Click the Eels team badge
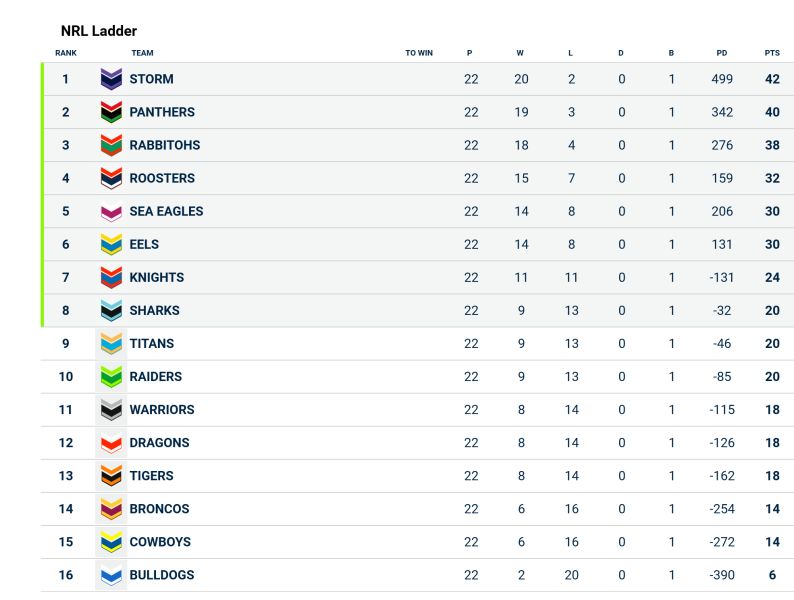Screen dimensions: 794x600 (111, 244)
